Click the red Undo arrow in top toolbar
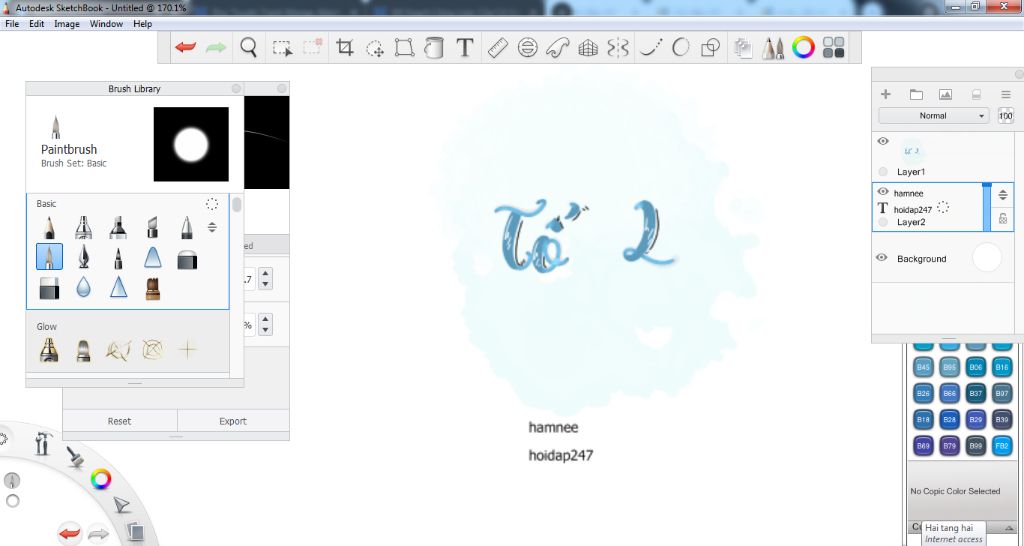Viewport: 1024px width, 546px height. pos(185,47)
